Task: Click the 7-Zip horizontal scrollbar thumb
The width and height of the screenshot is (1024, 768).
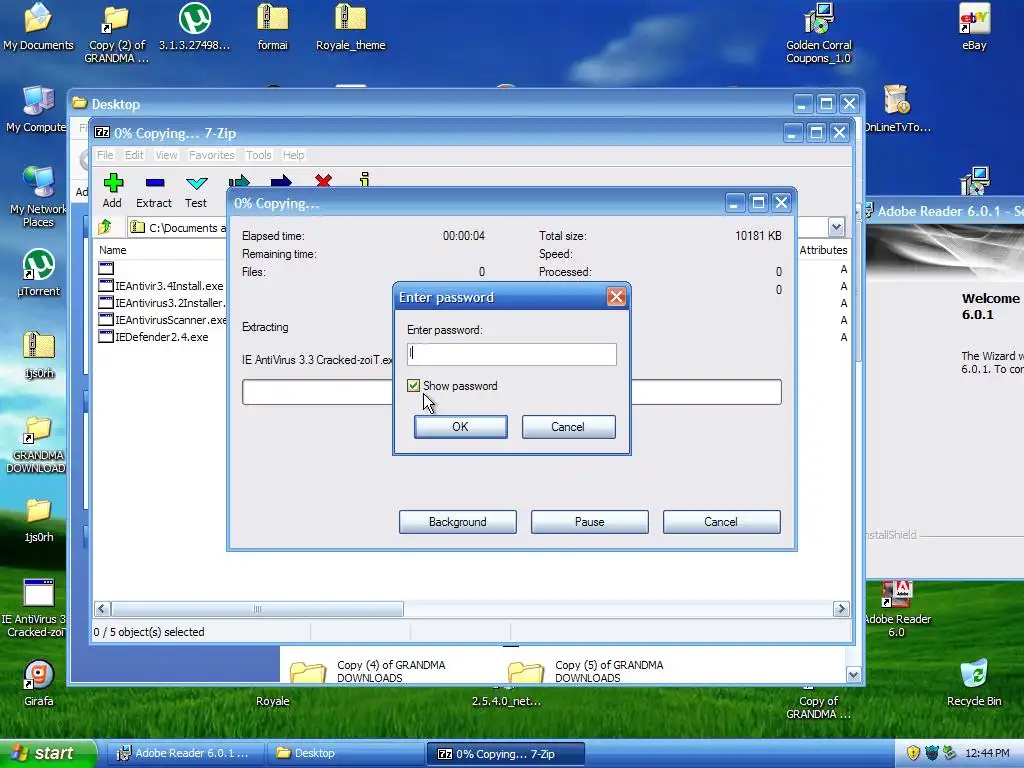Action: tap(257, 609)
